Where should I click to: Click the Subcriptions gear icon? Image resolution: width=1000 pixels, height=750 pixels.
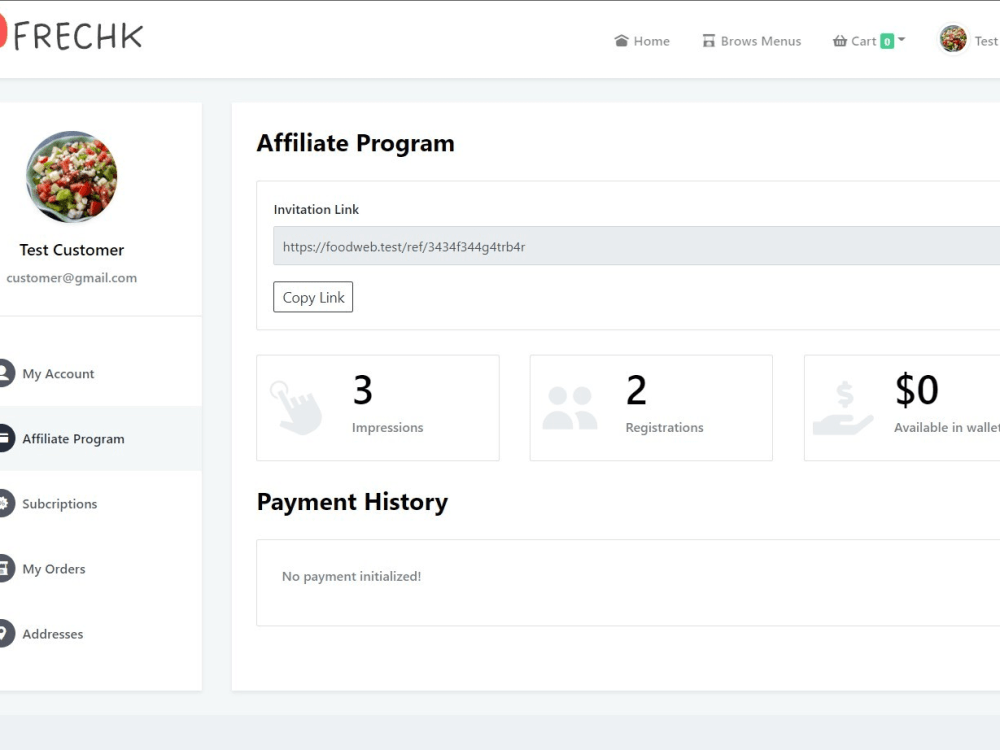click(x=4, y=503)
